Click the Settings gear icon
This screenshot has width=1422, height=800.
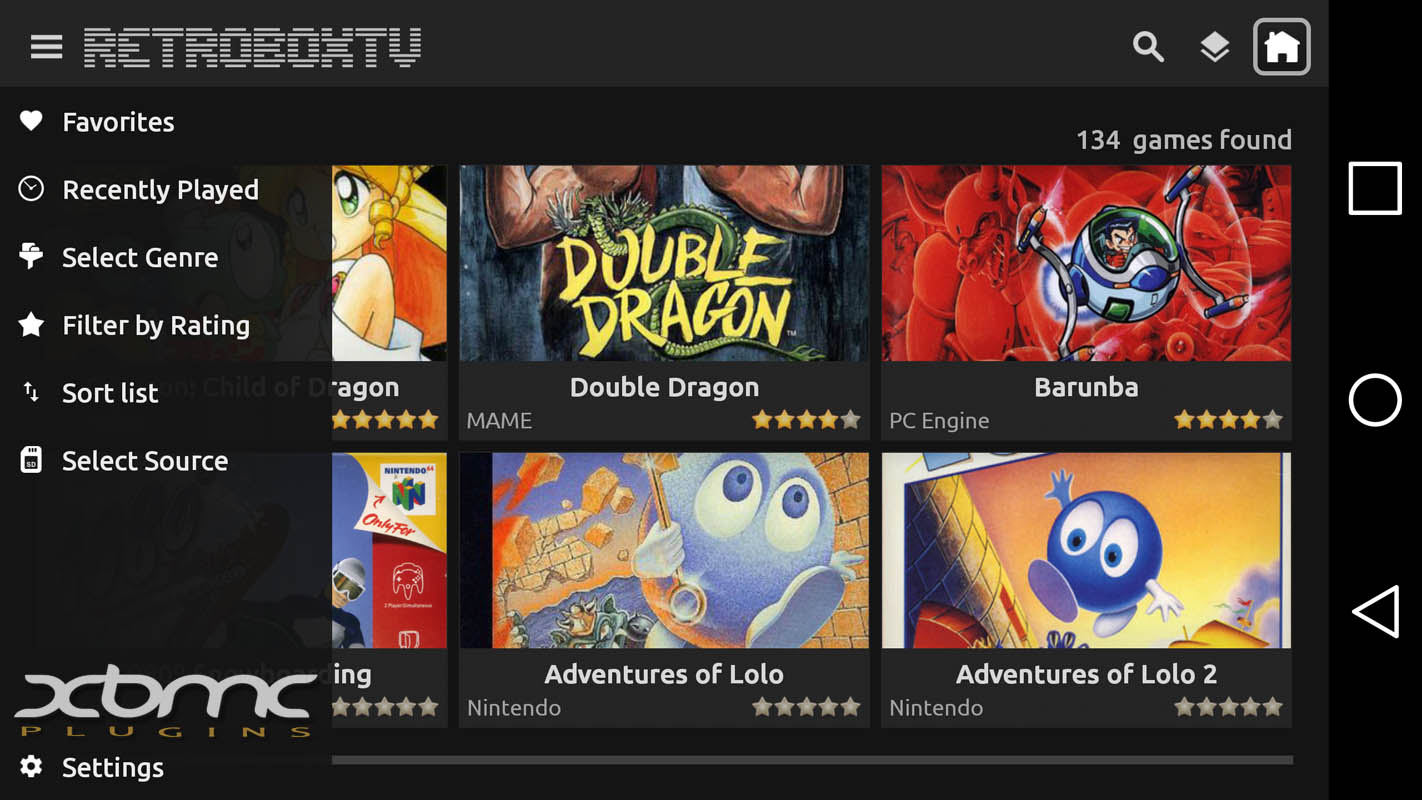(31, 767)
